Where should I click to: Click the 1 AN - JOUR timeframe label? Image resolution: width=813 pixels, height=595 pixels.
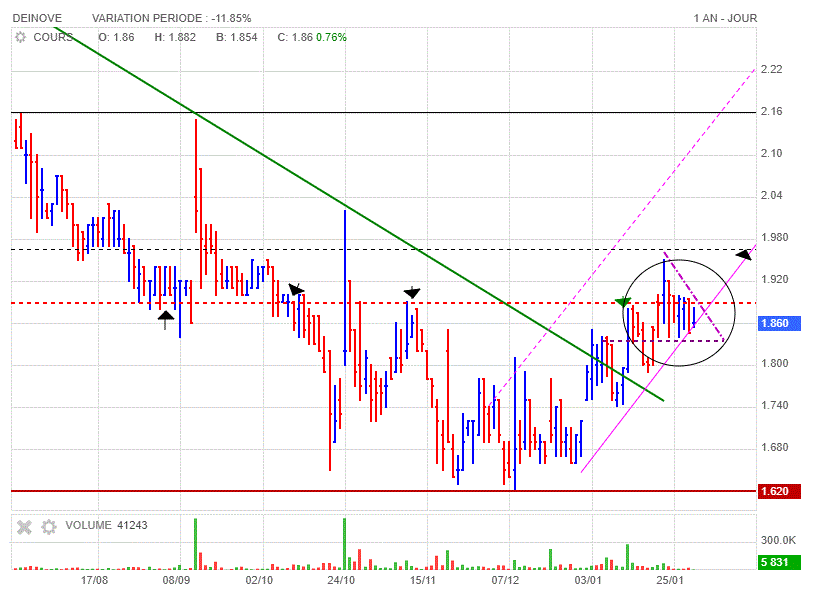(725, 18)
